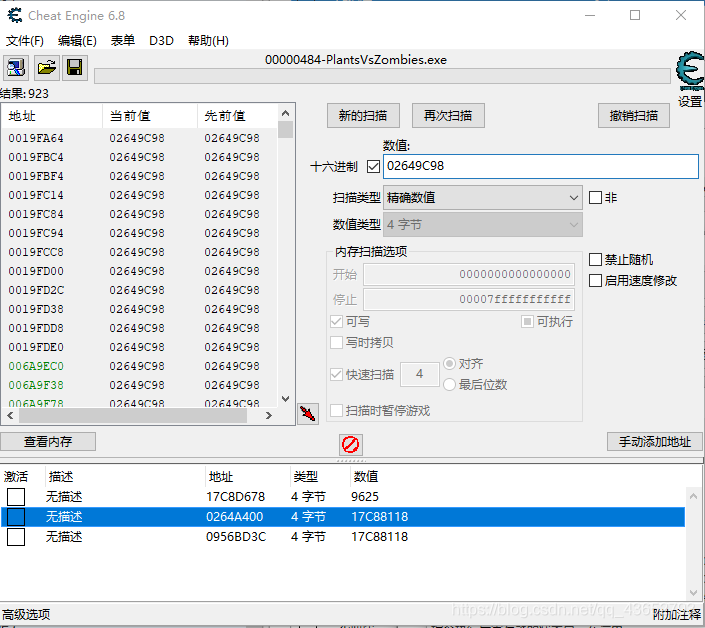Select the 对齐 radio button

[x=450, y=363]
